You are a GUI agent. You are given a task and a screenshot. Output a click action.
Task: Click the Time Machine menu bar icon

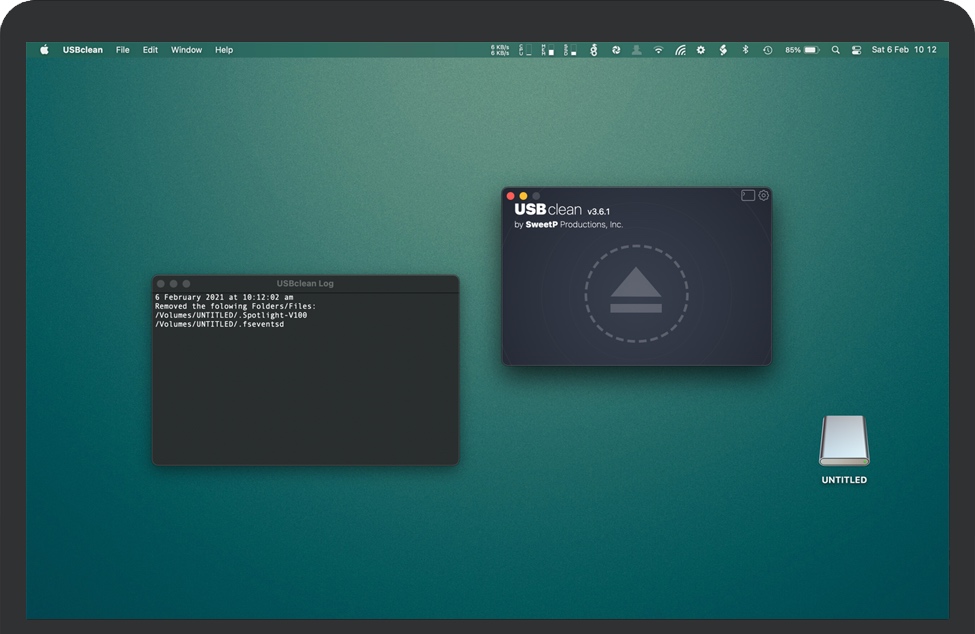coord(767,50)
